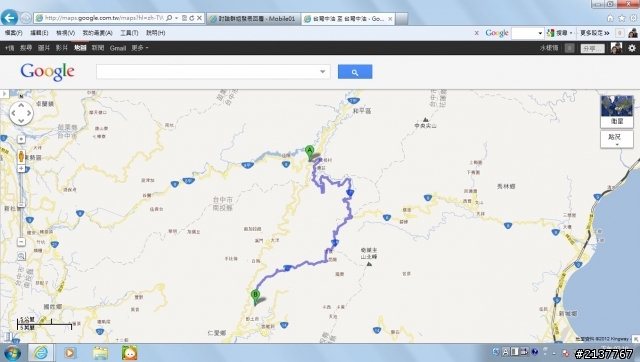Viewport: 640px width, 362px height.
Task: Click the maps.google.com.tw address field
Action: click(104, 18)
